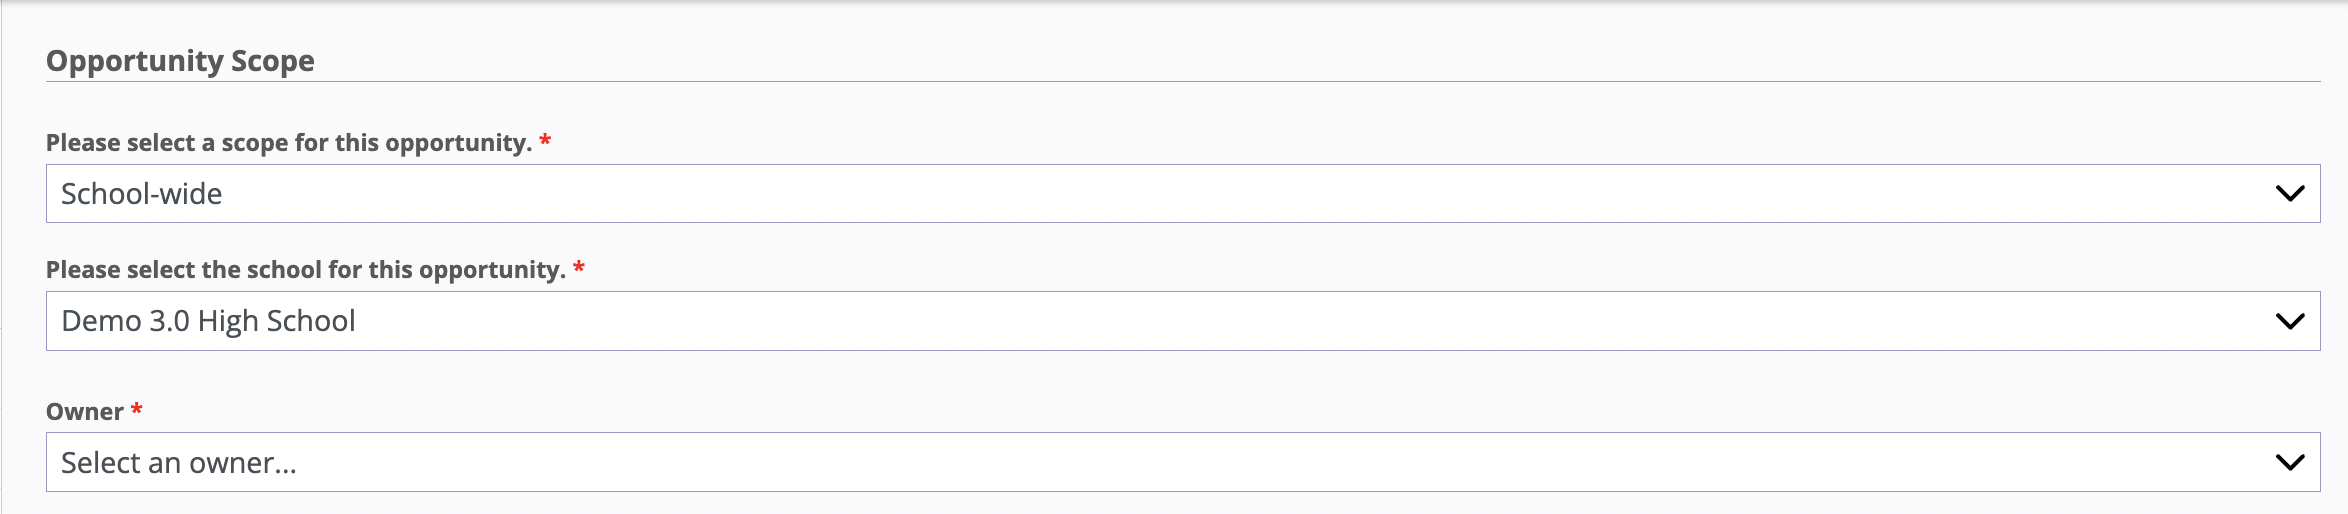Click the "Please select a scope for this opportunity" label
Image resolution: width=2348 pixels, height=514 pixels.
288,143
